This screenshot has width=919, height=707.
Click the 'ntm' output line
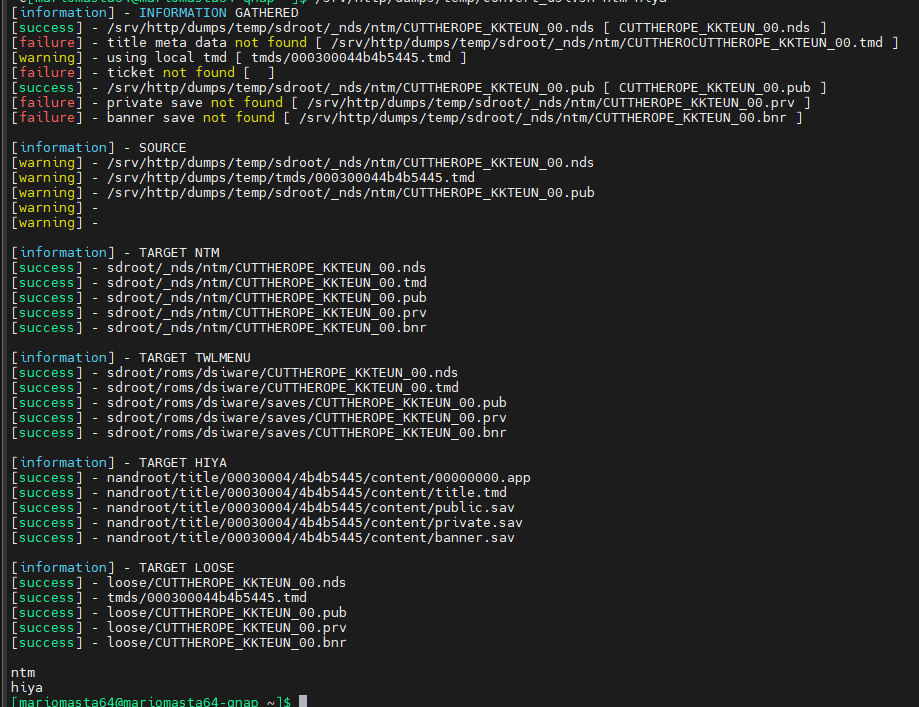tap(23, 672)
